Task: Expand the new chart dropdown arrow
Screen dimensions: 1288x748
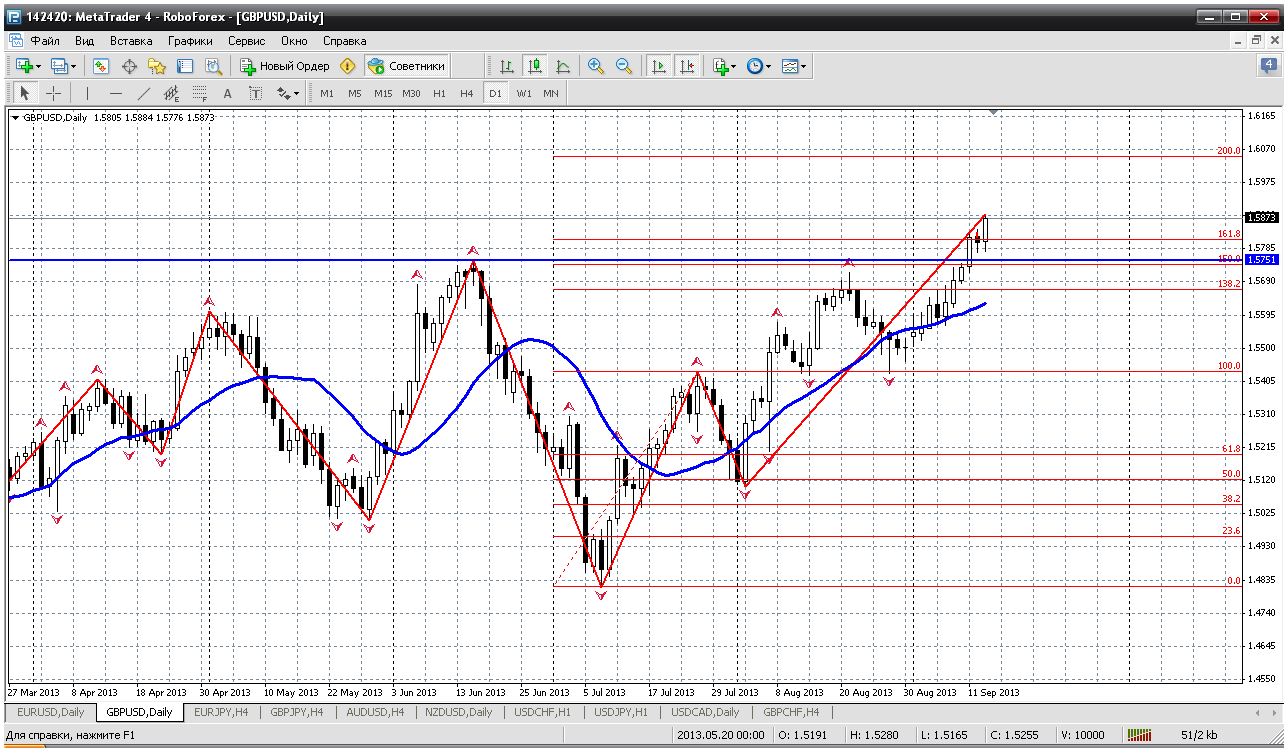Action: 39,66
